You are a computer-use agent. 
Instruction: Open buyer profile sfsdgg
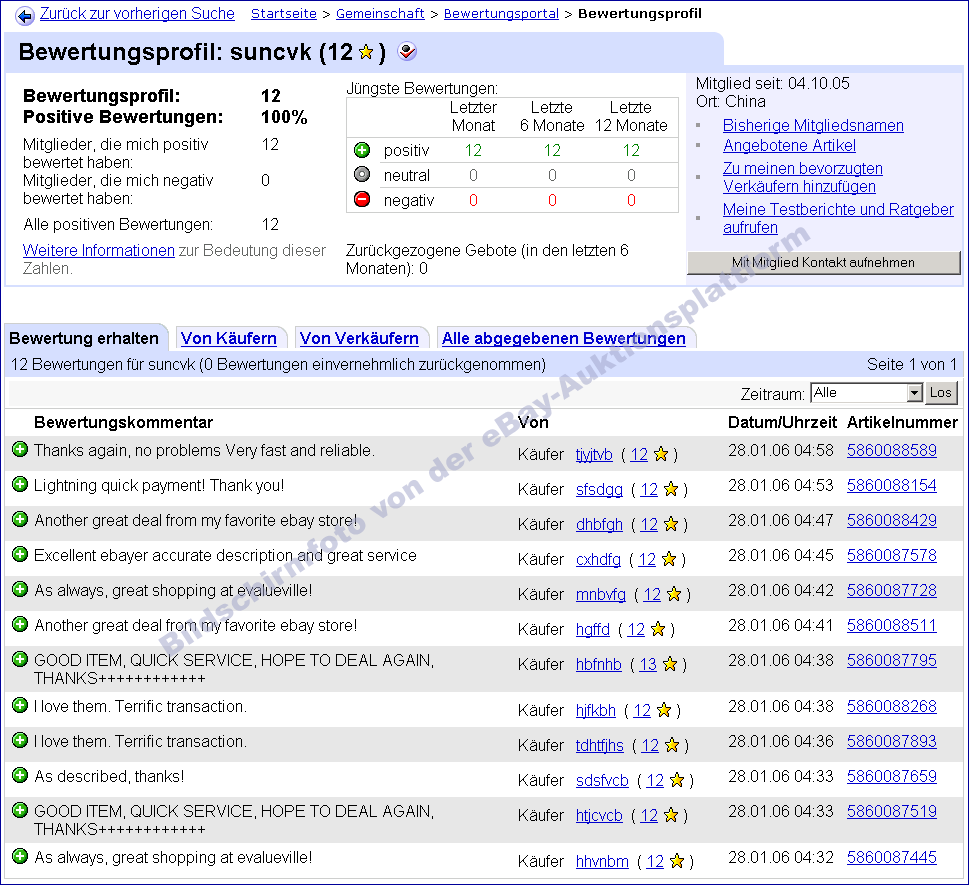[x=599, y=489]
